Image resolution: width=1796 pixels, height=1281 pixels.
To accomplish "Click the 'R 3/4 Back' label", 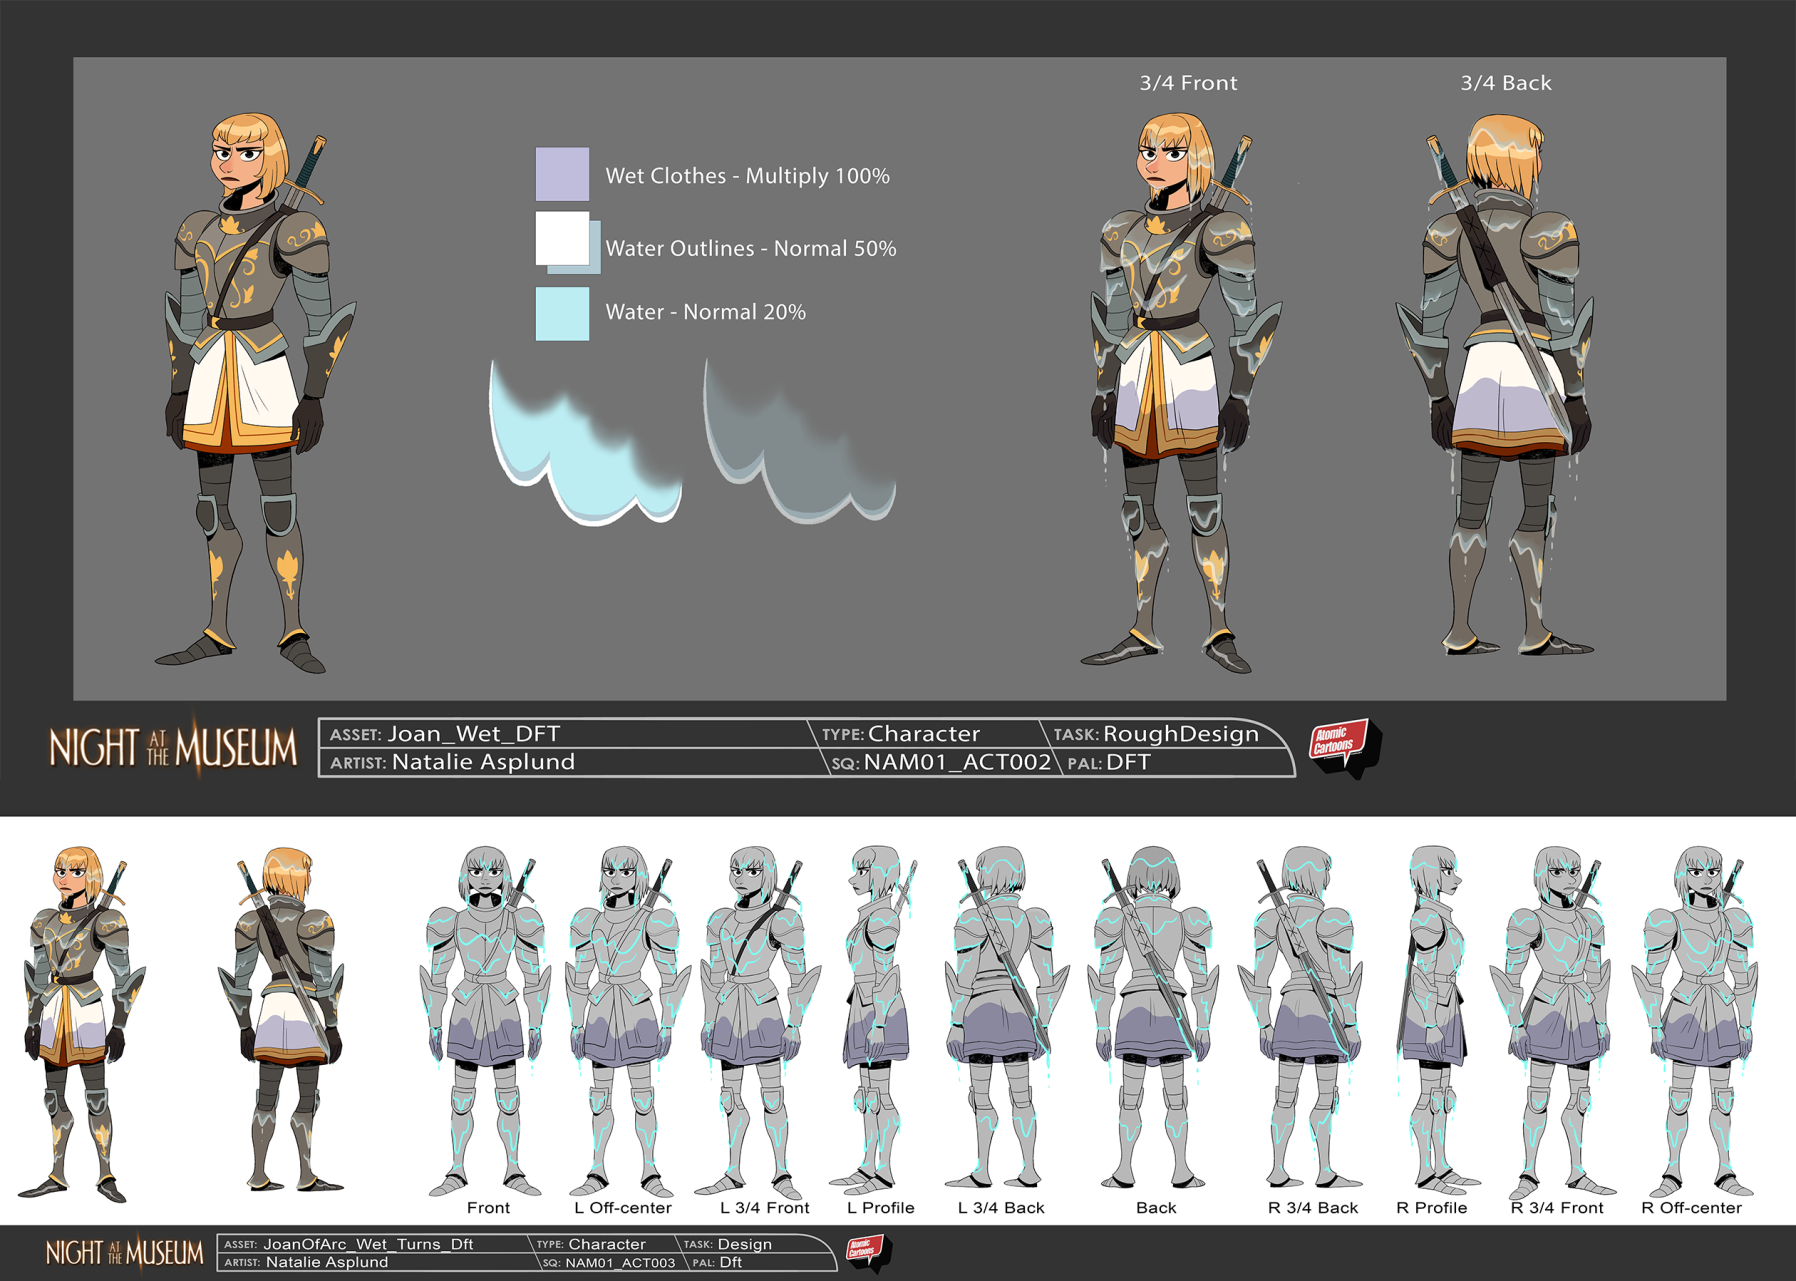I will [x=1313, y=1208].
